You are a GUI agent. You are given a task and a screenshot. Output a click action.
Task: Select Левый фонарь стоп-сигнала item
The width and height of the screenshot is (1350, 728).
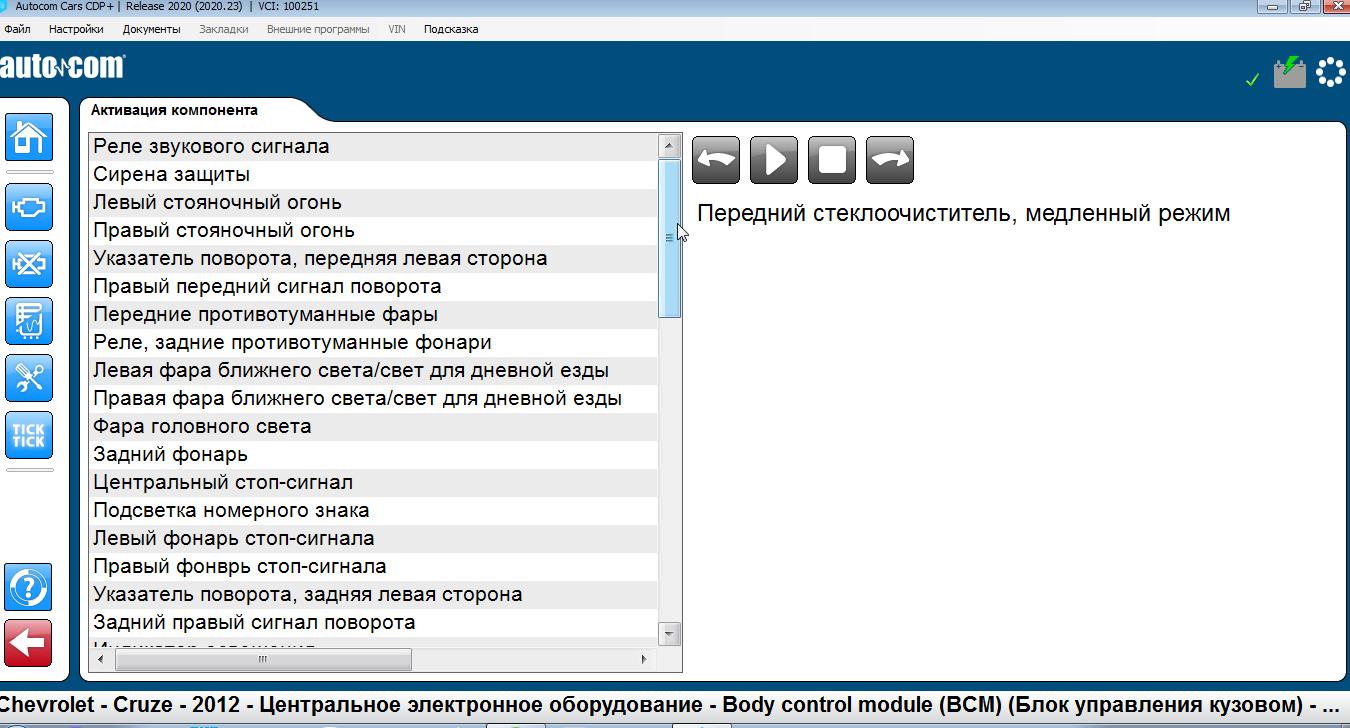click(x=374, y=538)
